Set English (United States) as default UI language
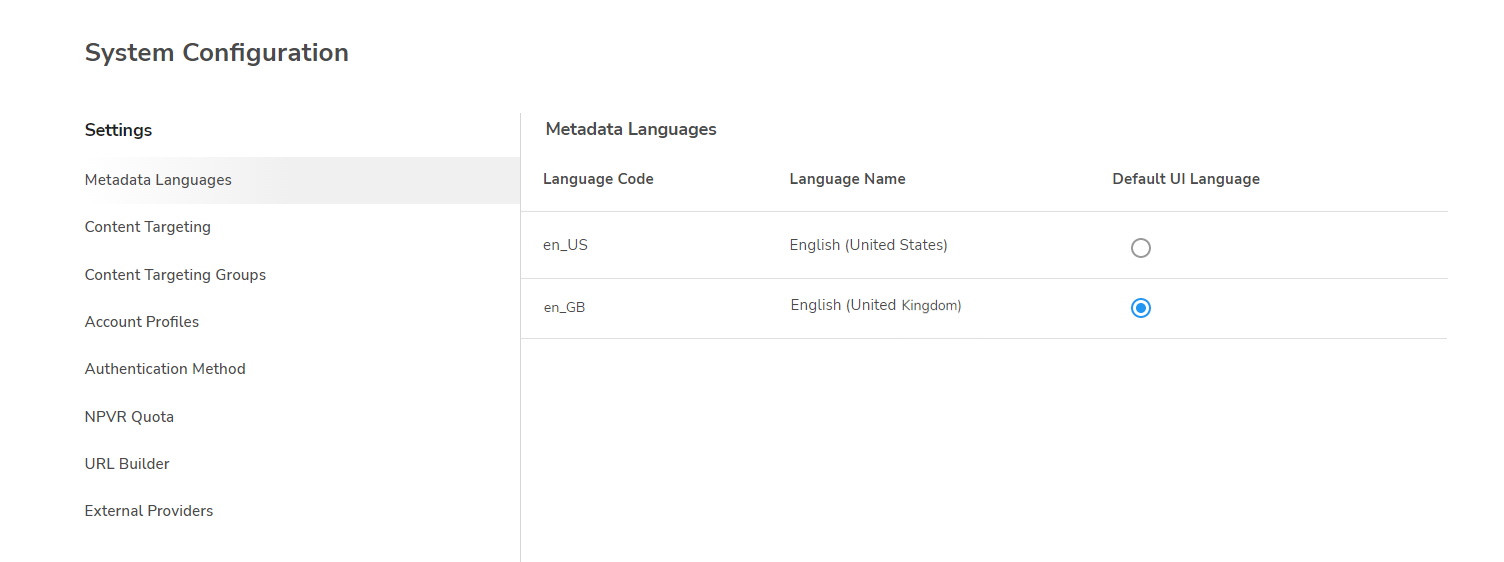The image size is (1504, 562). tap(1141, 248)
